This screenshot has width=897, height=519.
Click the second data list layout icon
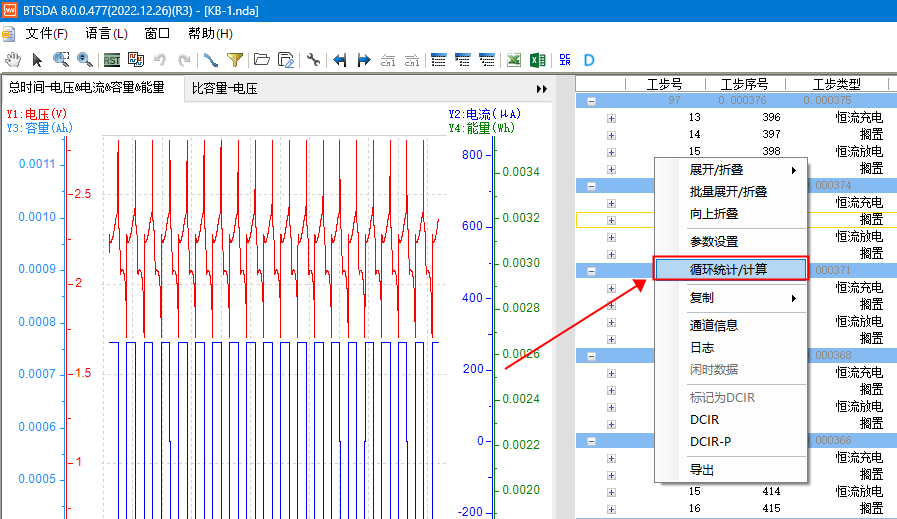[x=463, y=60]
